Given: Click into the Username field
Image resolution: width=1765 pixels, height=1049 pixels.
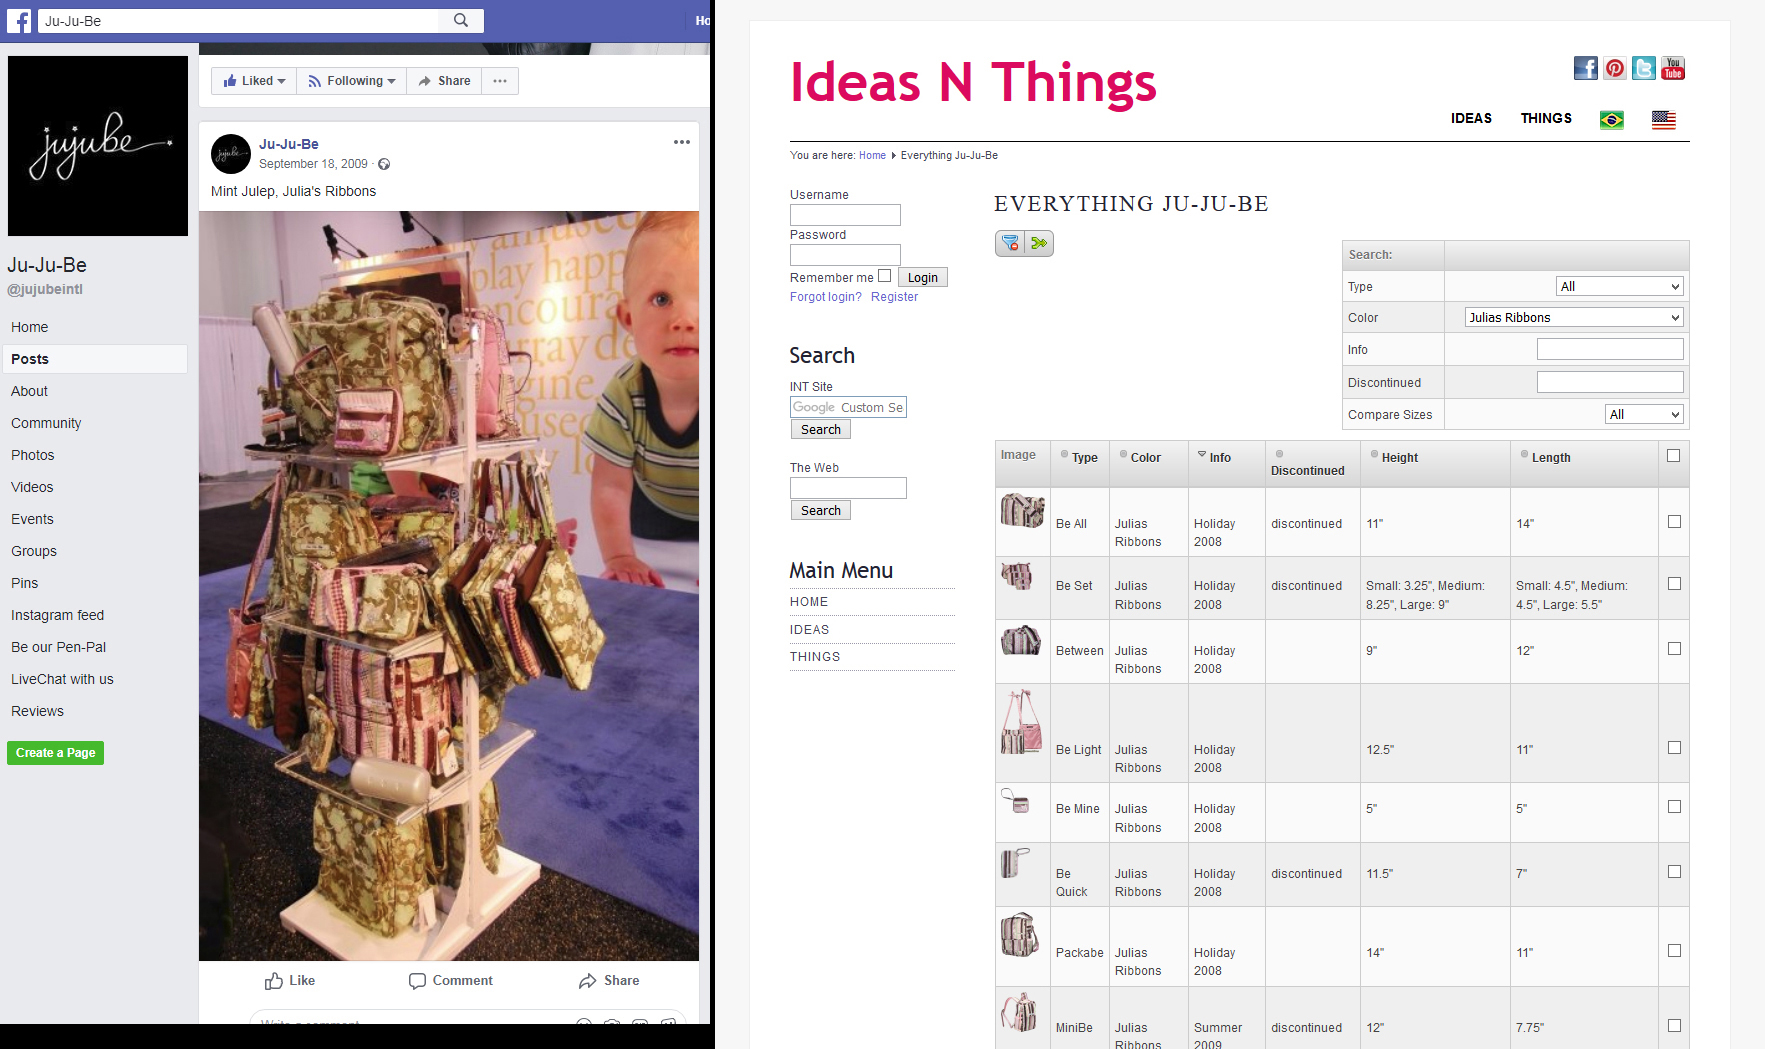Looking at the screenshot, I should 845,215.
